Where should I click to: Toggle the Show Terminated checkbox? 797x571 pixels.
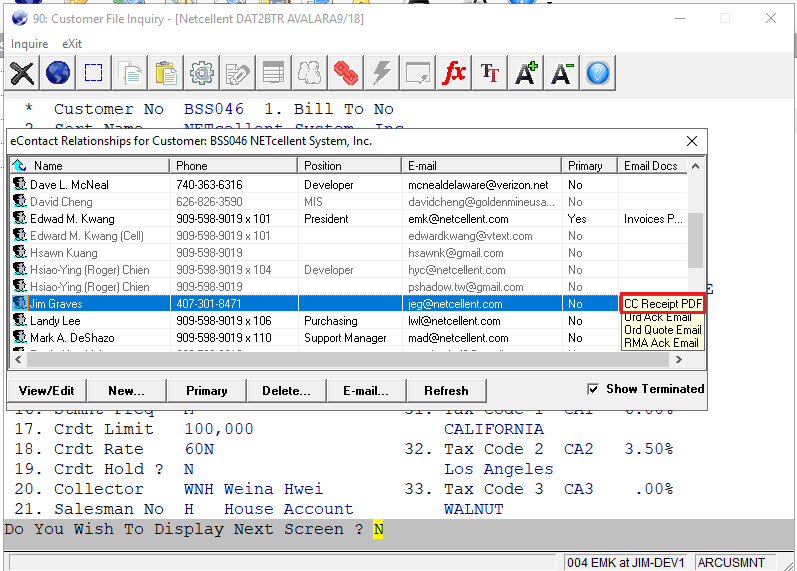tap(593, 389)
